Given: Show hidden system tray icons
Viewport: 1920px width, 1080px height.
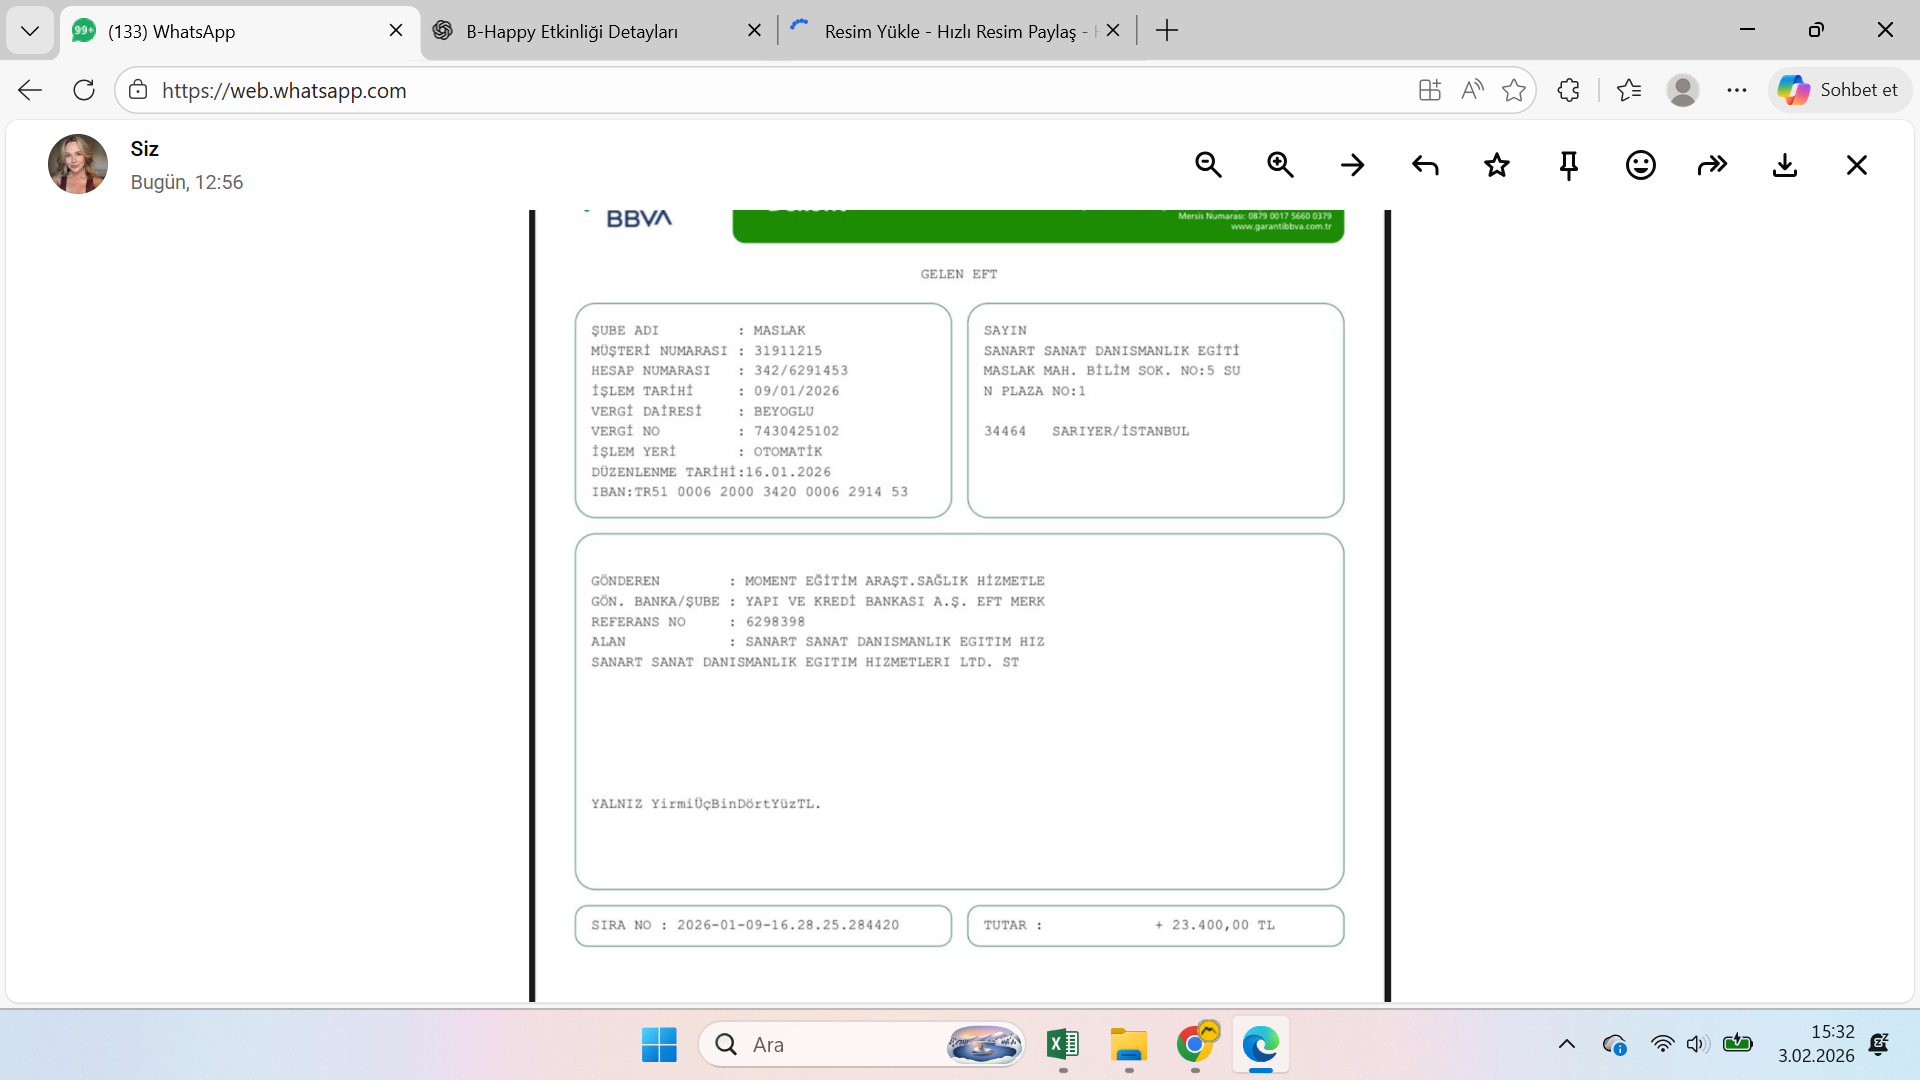Looking at the screenshot, I should pos(1567,1045).
